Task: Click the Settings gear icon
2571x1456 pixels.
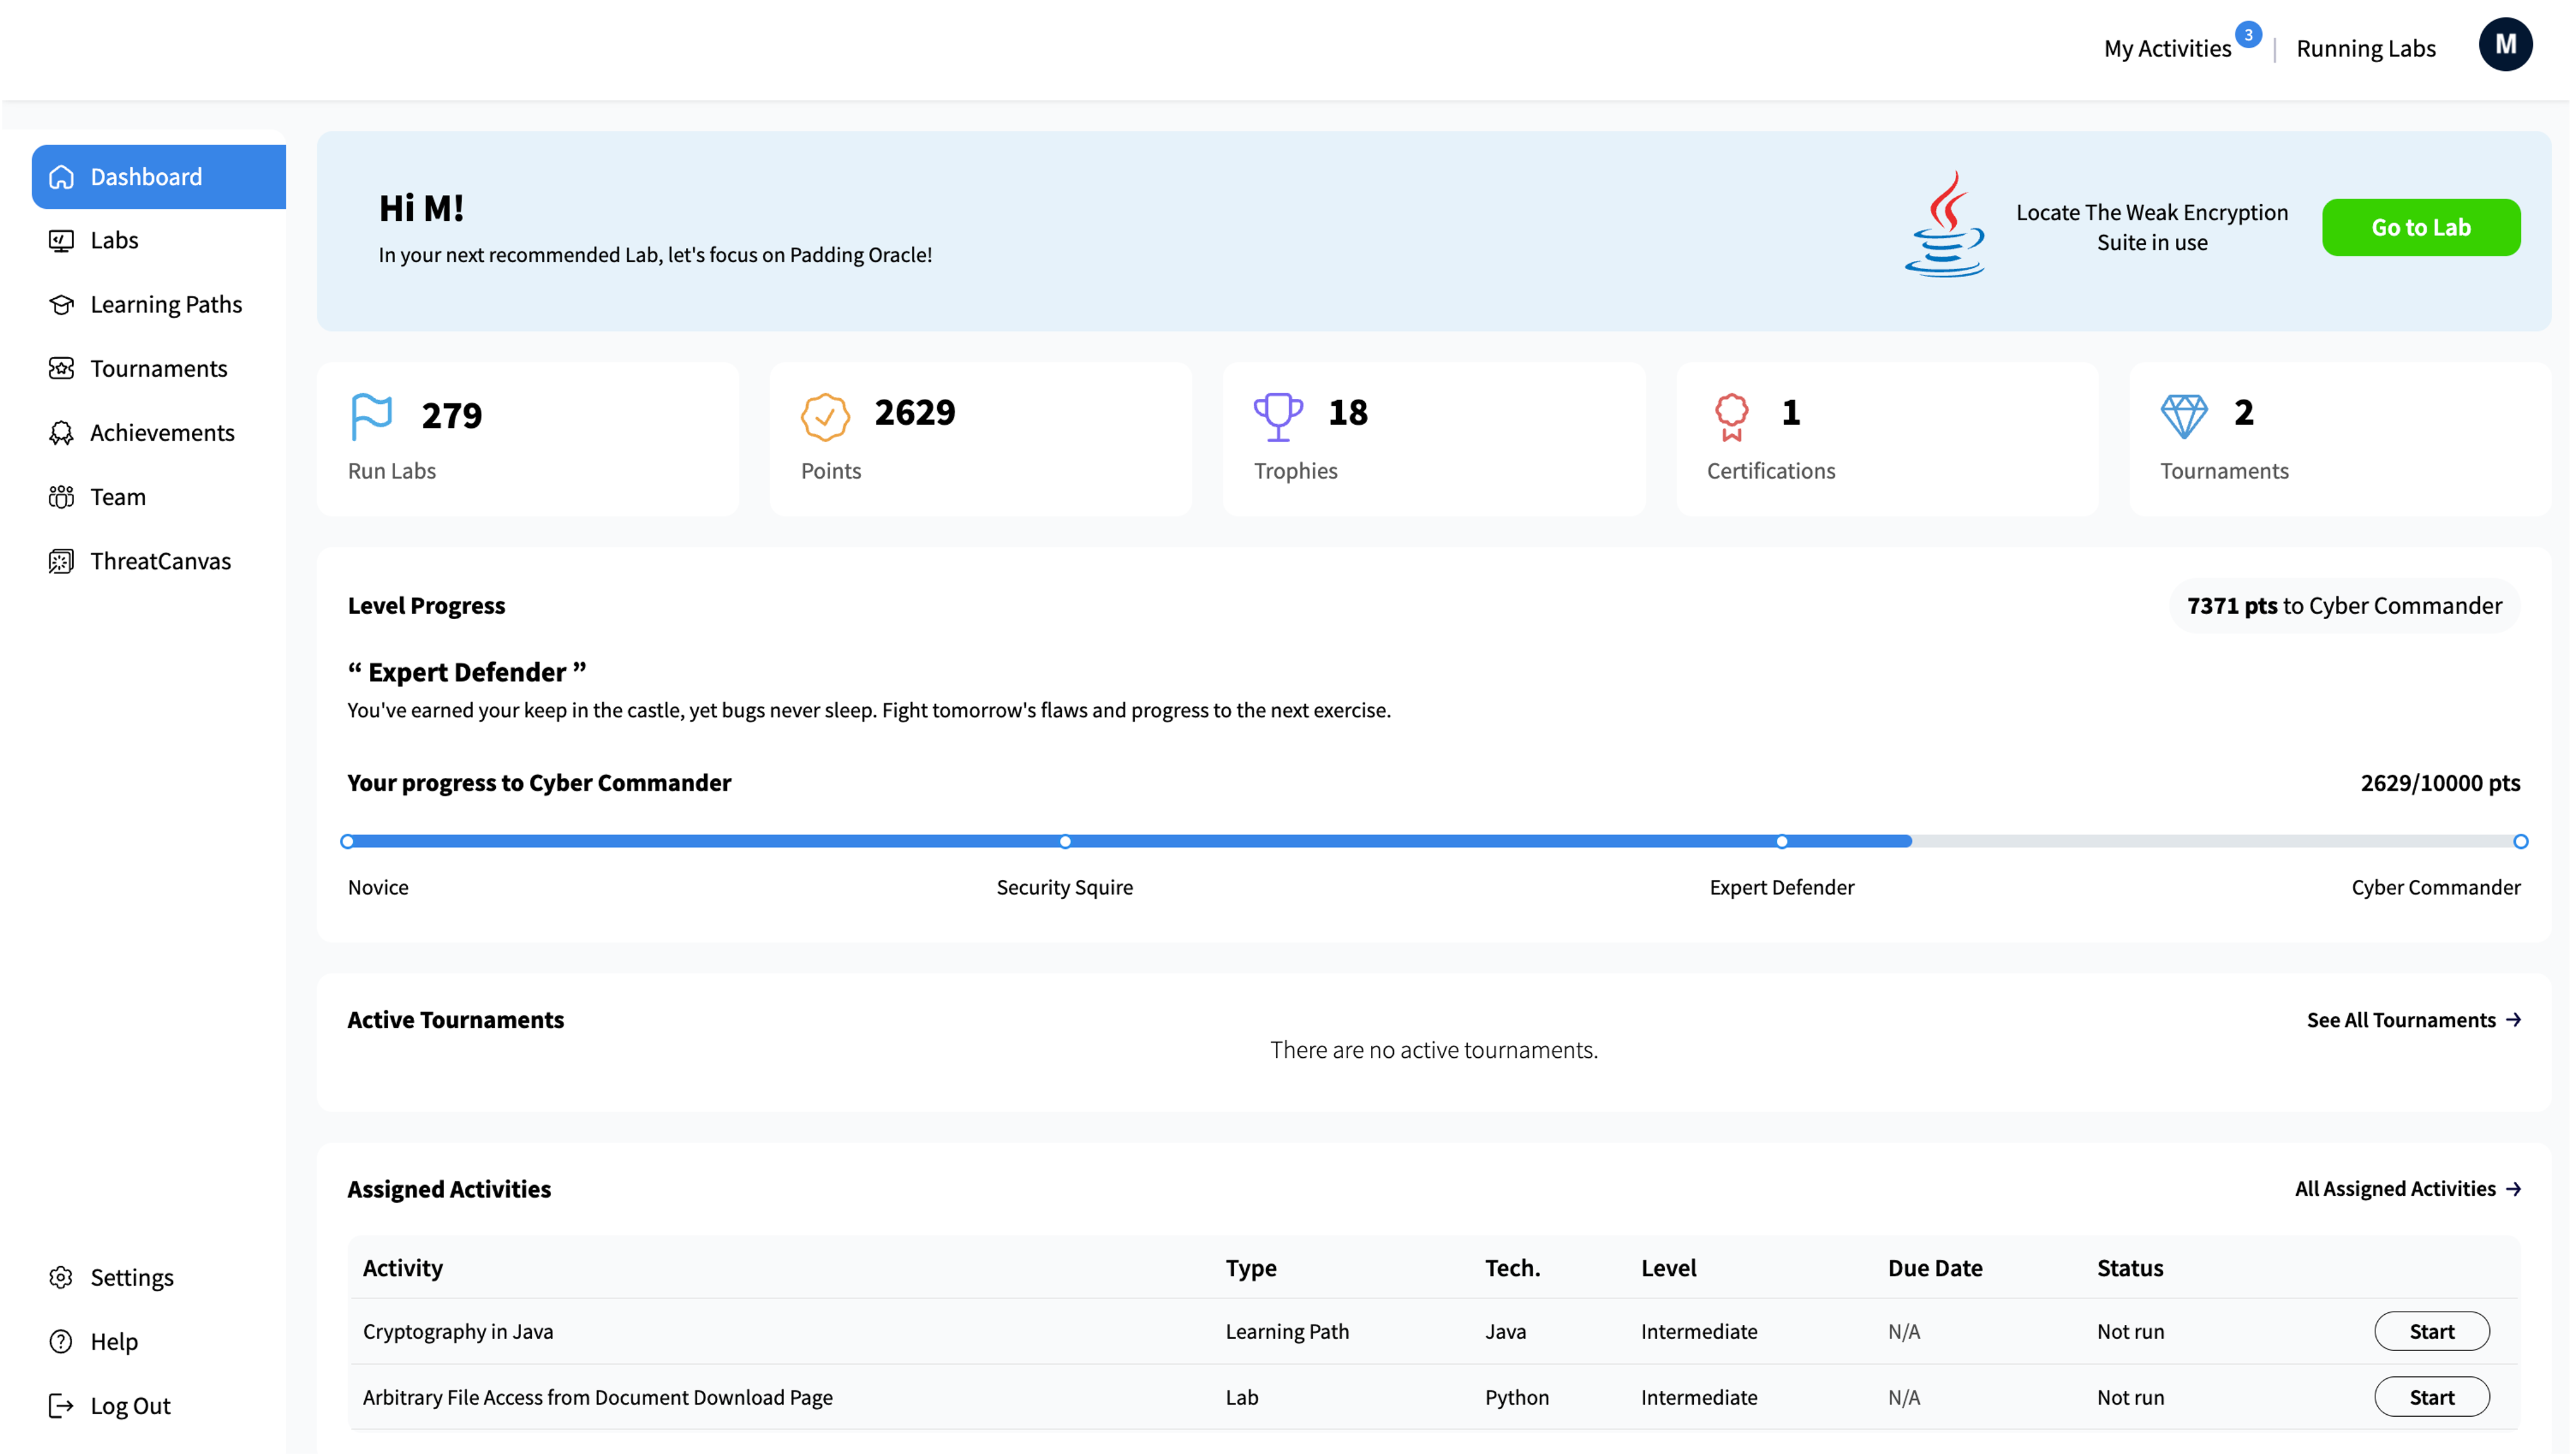Action: (61, 1277)
